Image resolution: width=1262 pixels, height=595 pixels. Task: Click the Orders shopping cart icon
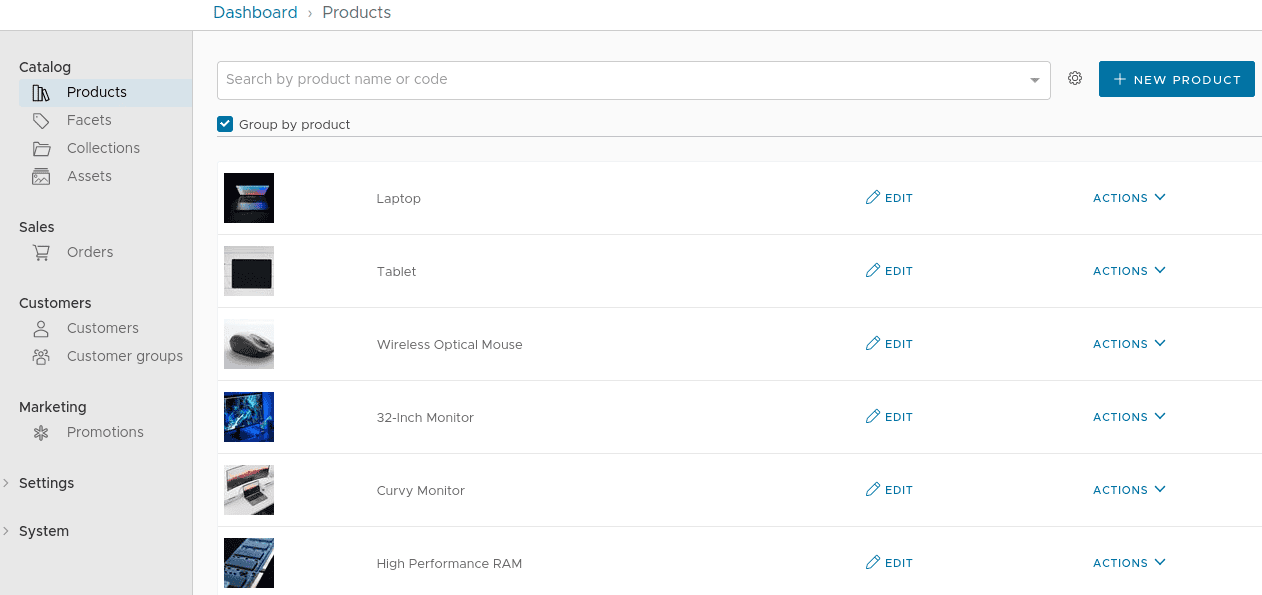(x=41, y=253)
